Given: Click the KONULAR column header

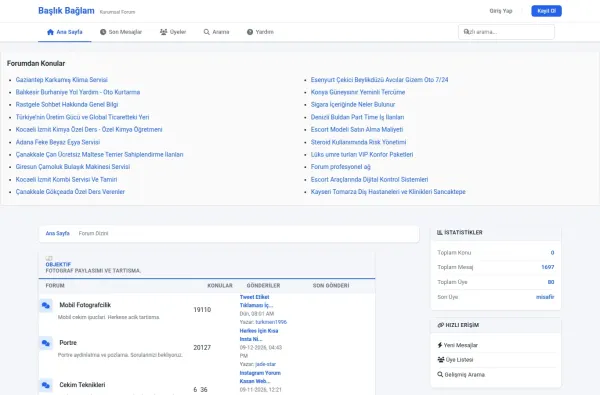Looking at the screenshot, I should click(x=220, y=286).
